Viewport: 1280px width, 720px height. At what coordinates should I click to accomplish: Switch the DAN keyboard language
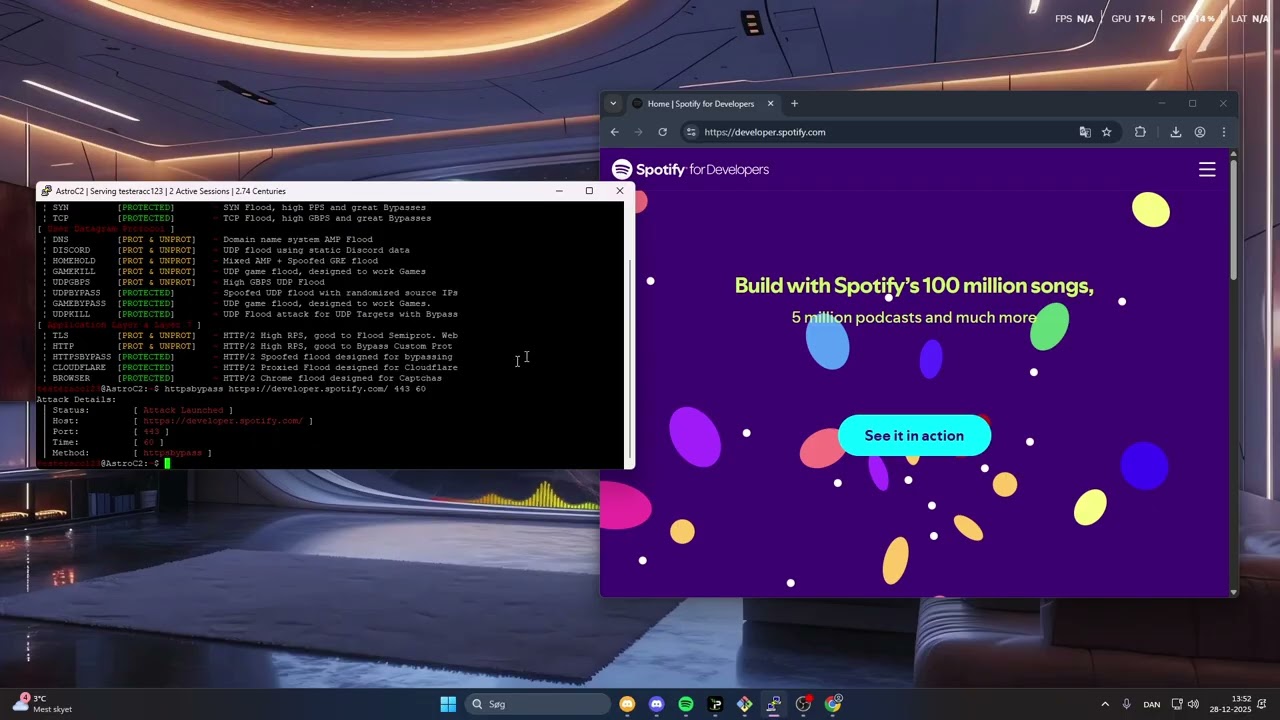1152,704
